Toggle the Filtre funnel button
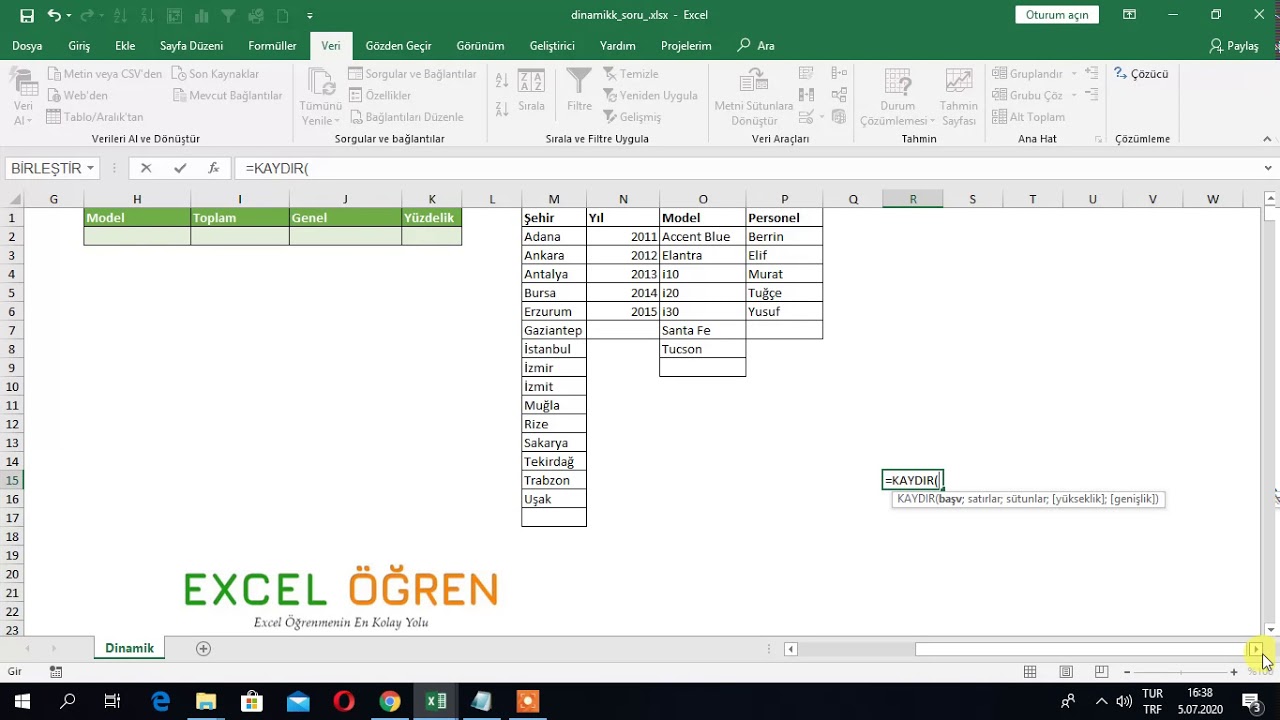 click(579, 90)
